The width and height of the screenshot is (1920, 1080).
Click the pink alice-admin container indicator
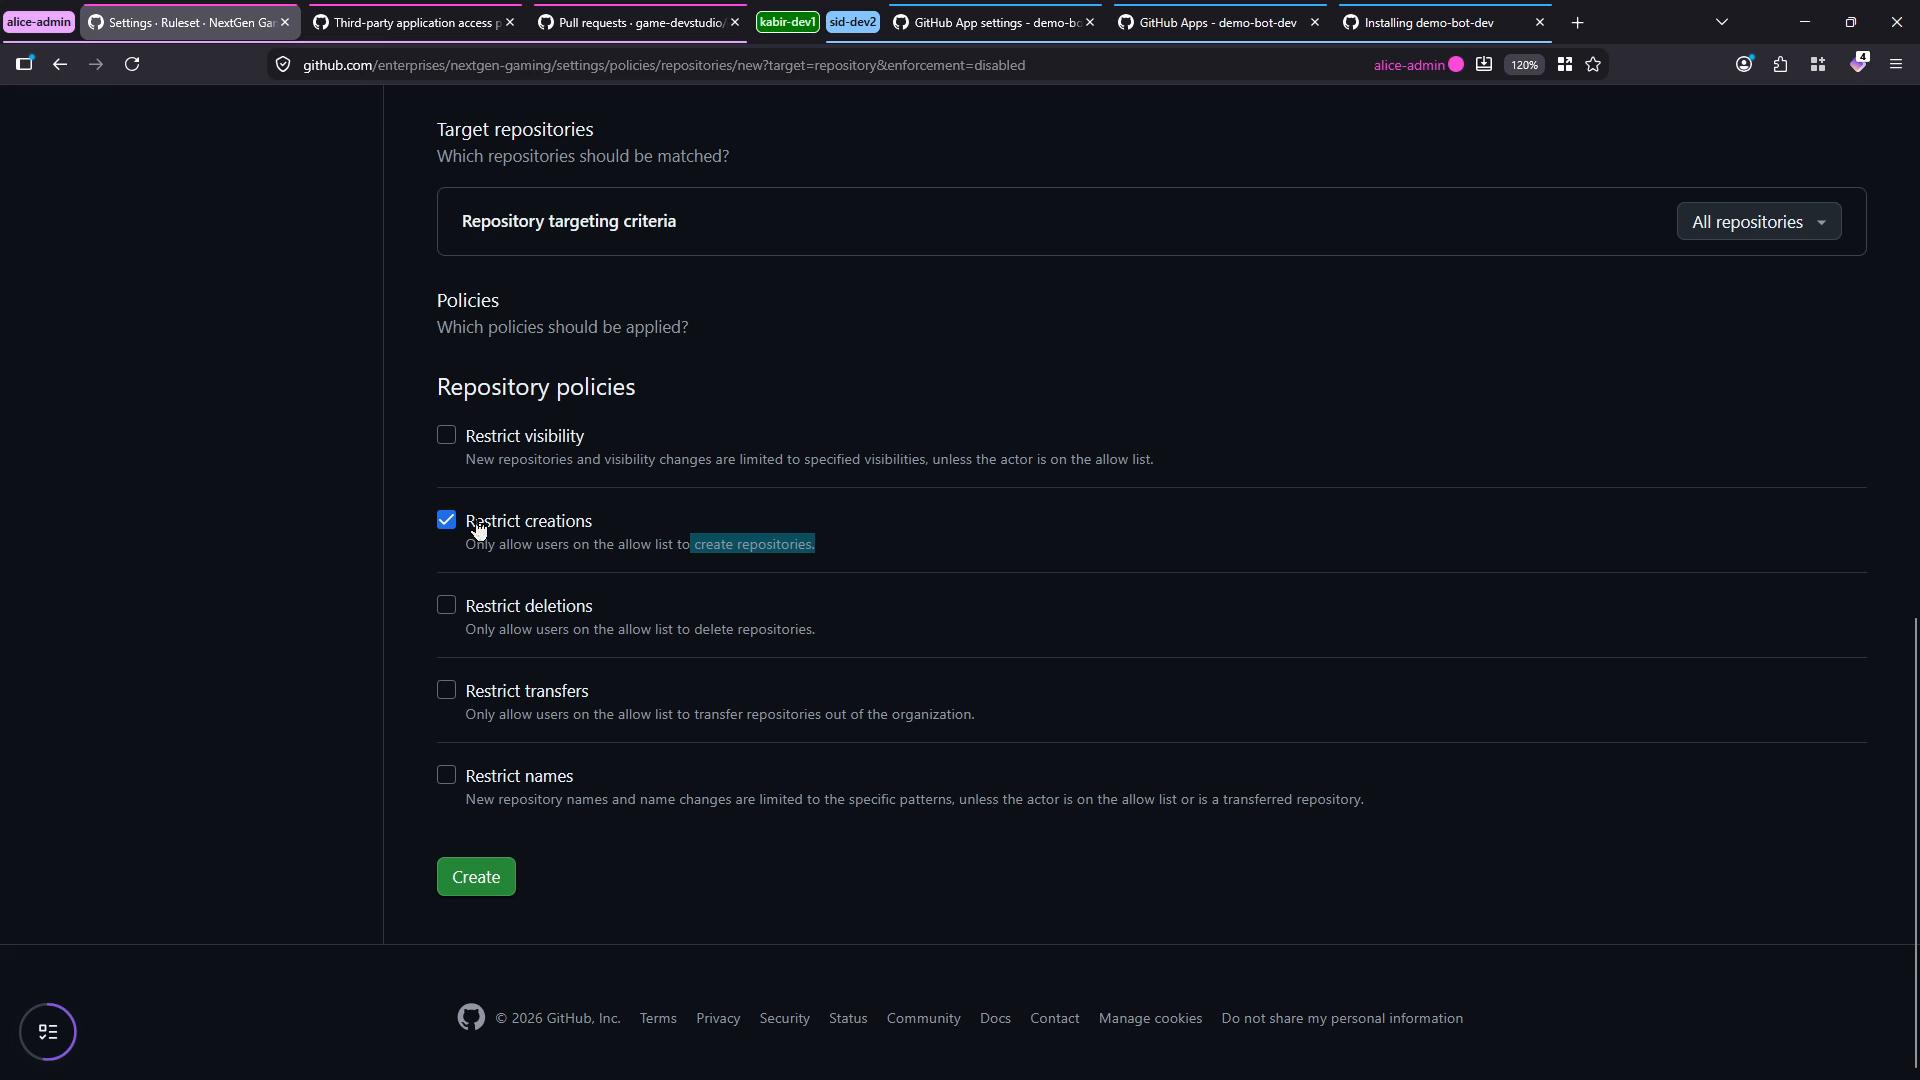pyautogui.click(x=1418, y=65)
